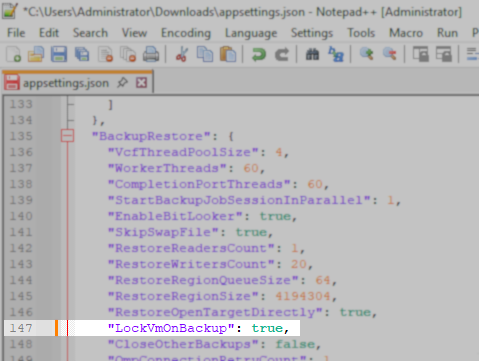Viewport: 479px width, 361px height.
Task: Print the document with the printer icon
Action: point(151,54)
